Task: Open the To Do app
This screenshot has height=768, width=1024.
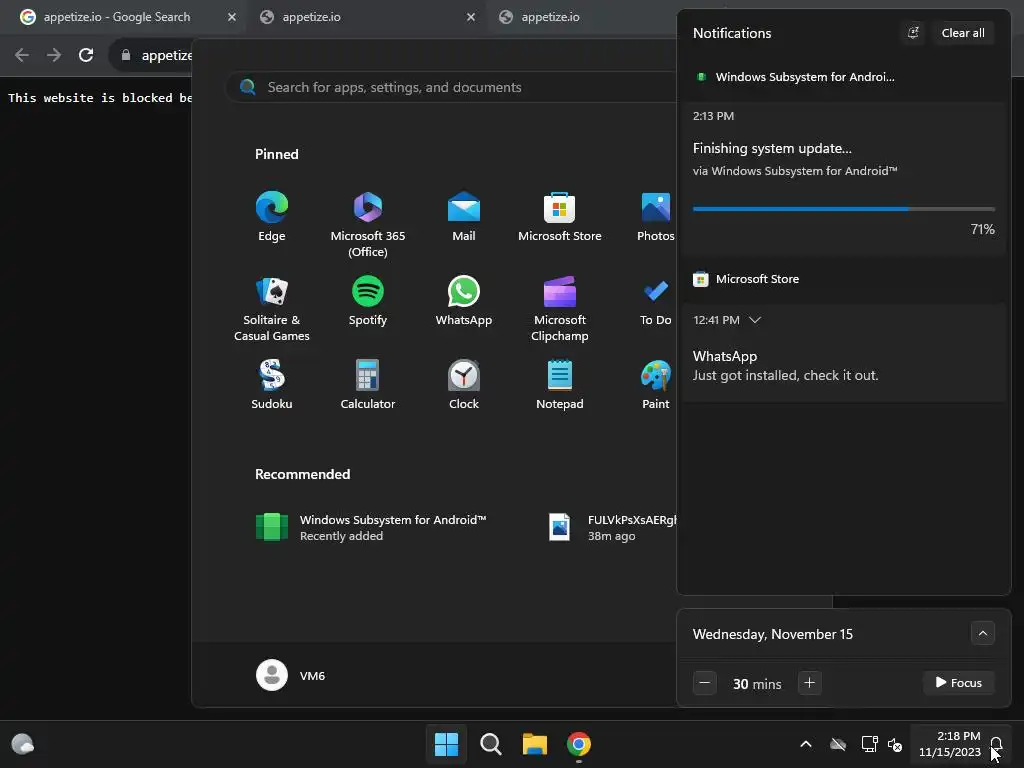Action: point(656,301)
